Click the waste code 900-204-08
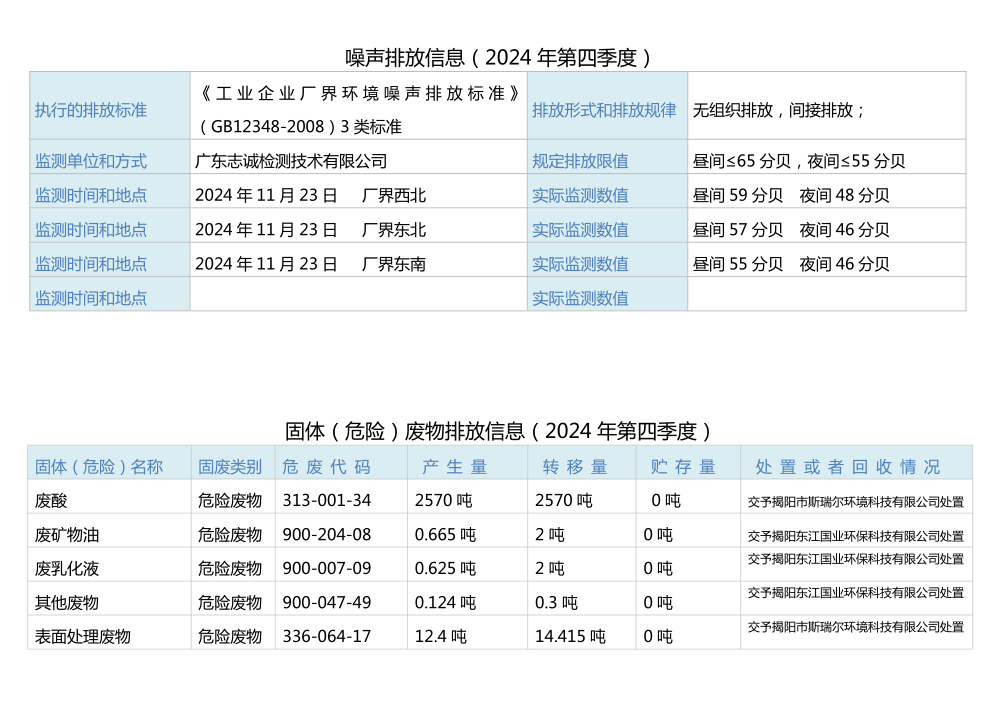1000x701 pixels. pyautogui.click(x=327, y=535)
